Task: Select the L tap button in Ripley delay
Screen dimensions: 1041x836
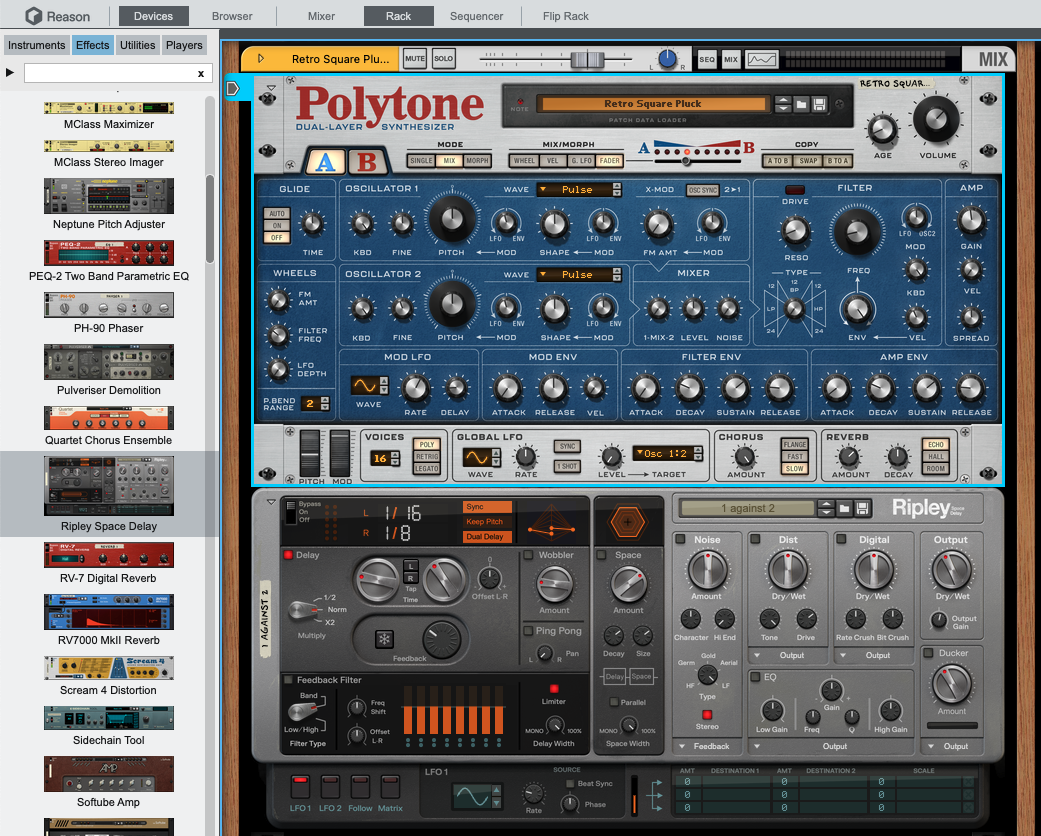Action: pyautogui.click(x=411, y=566)
